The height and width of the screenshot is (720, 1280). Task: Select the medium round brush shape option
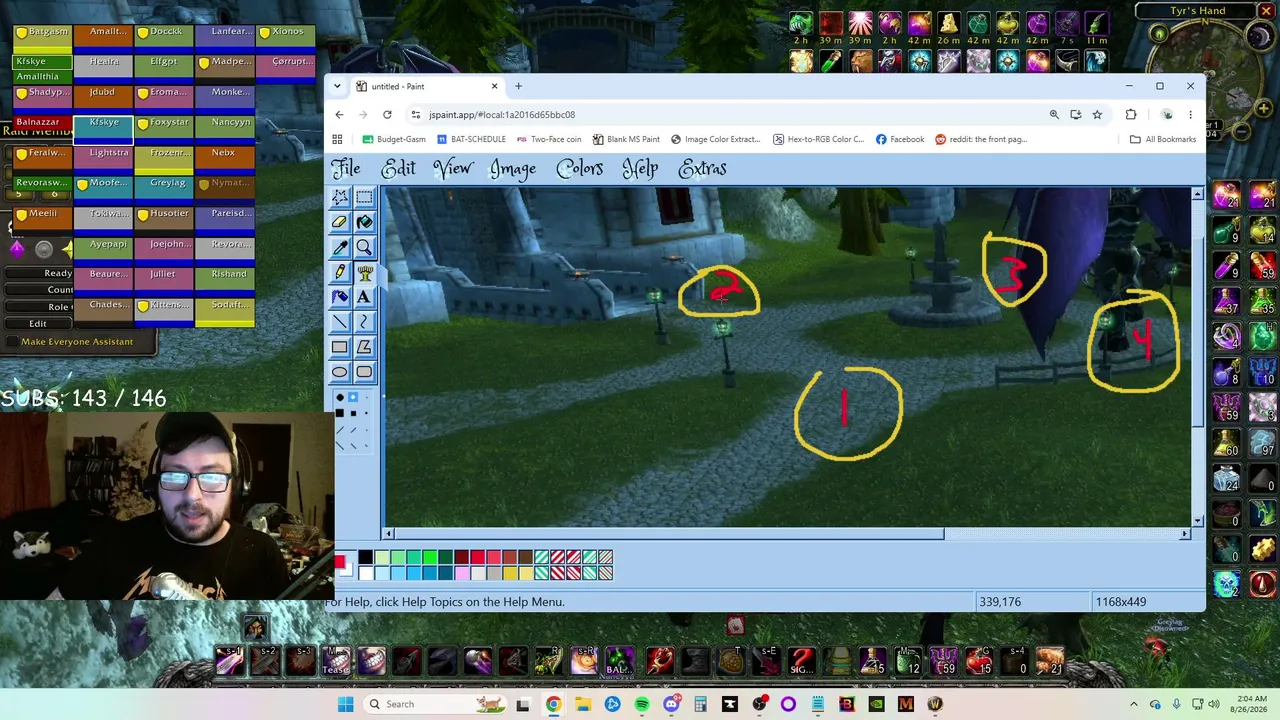[352, 397]
